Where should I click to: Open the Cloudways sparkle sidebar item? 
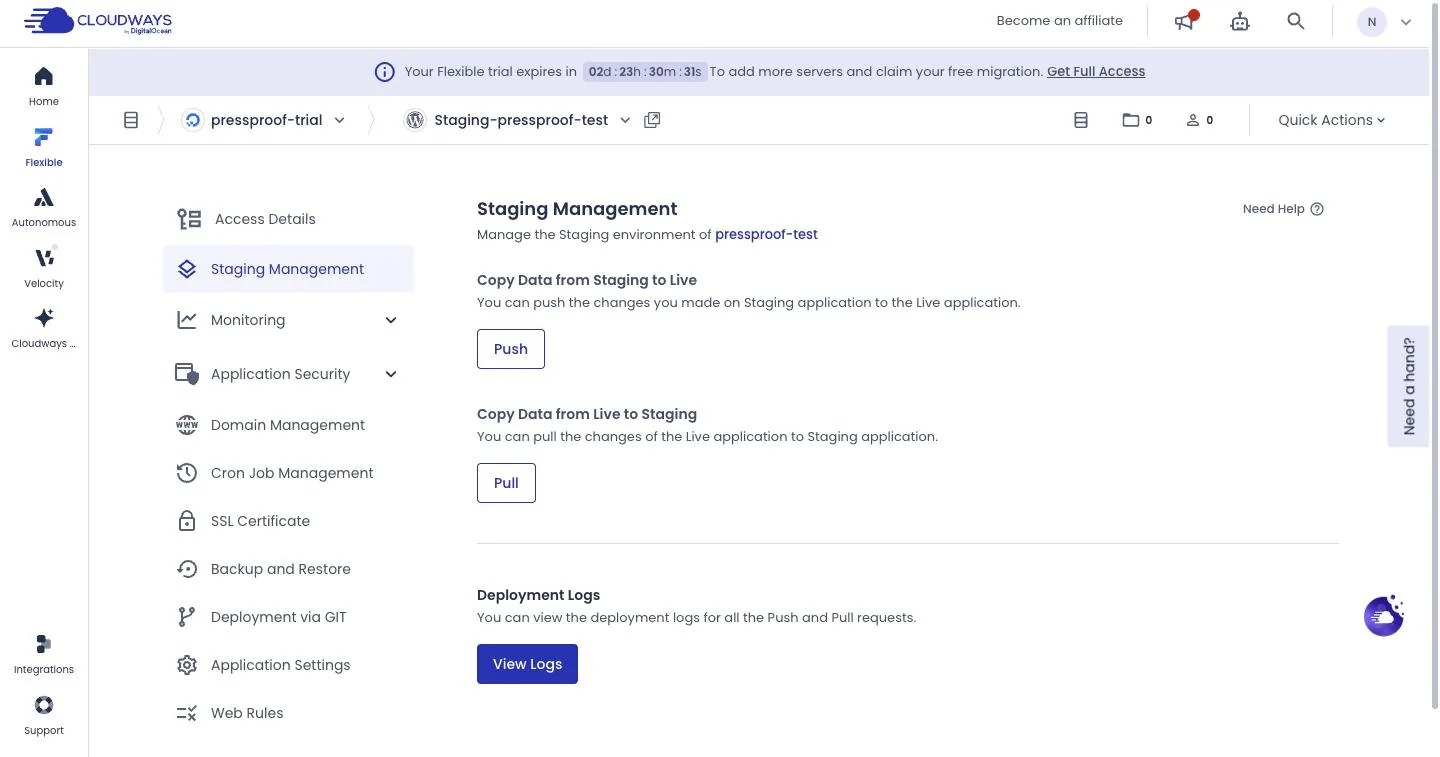[44, 328]
